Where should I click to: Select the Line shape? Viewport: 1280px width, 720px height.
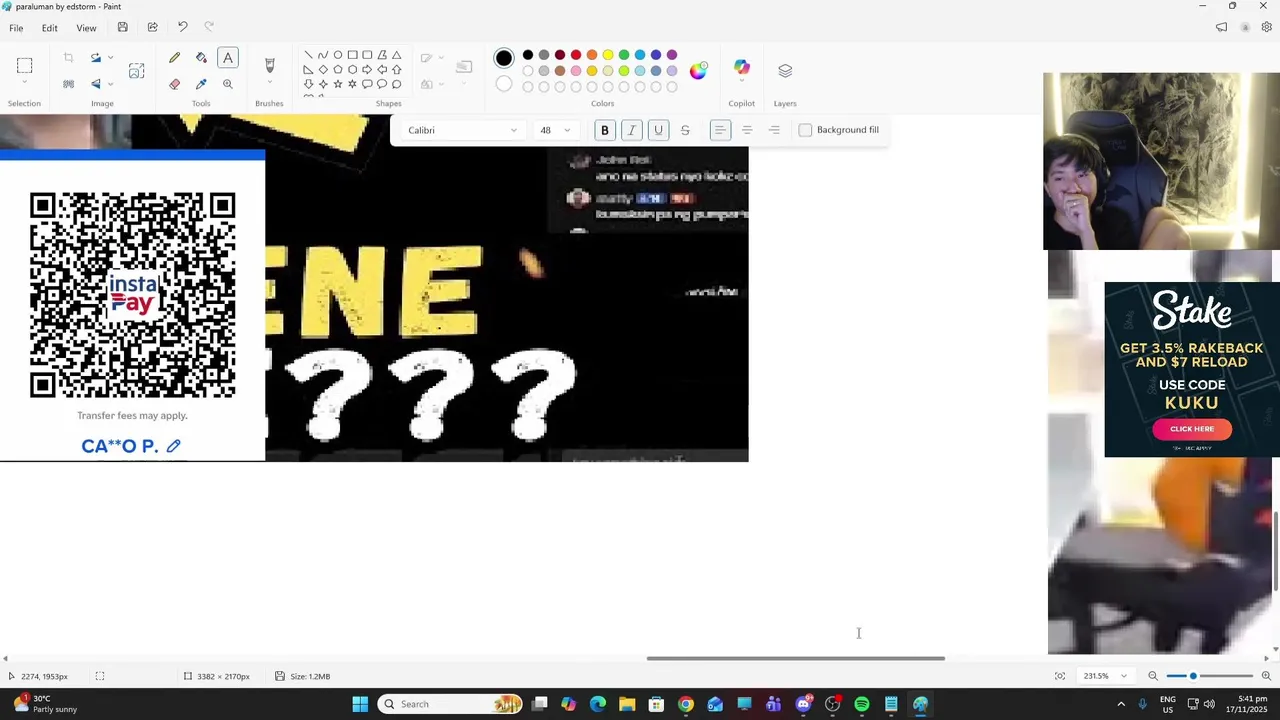coord(308,55)
